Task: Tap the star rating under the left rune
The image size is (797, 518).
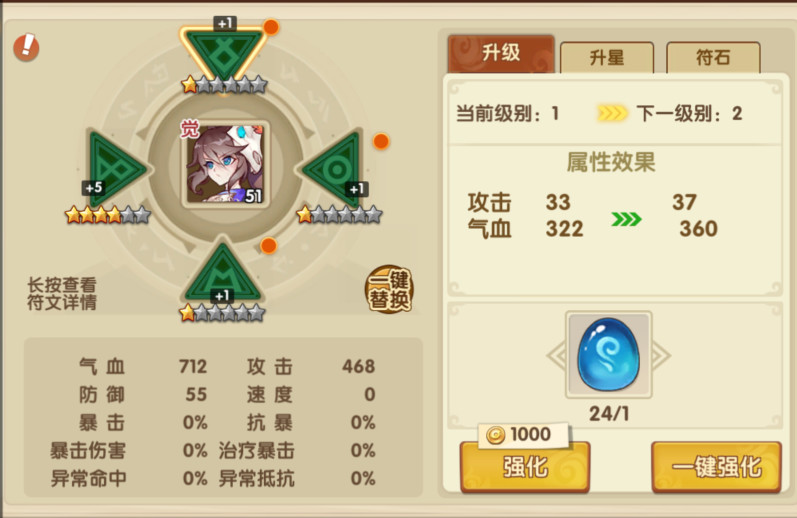Action: 108,215
